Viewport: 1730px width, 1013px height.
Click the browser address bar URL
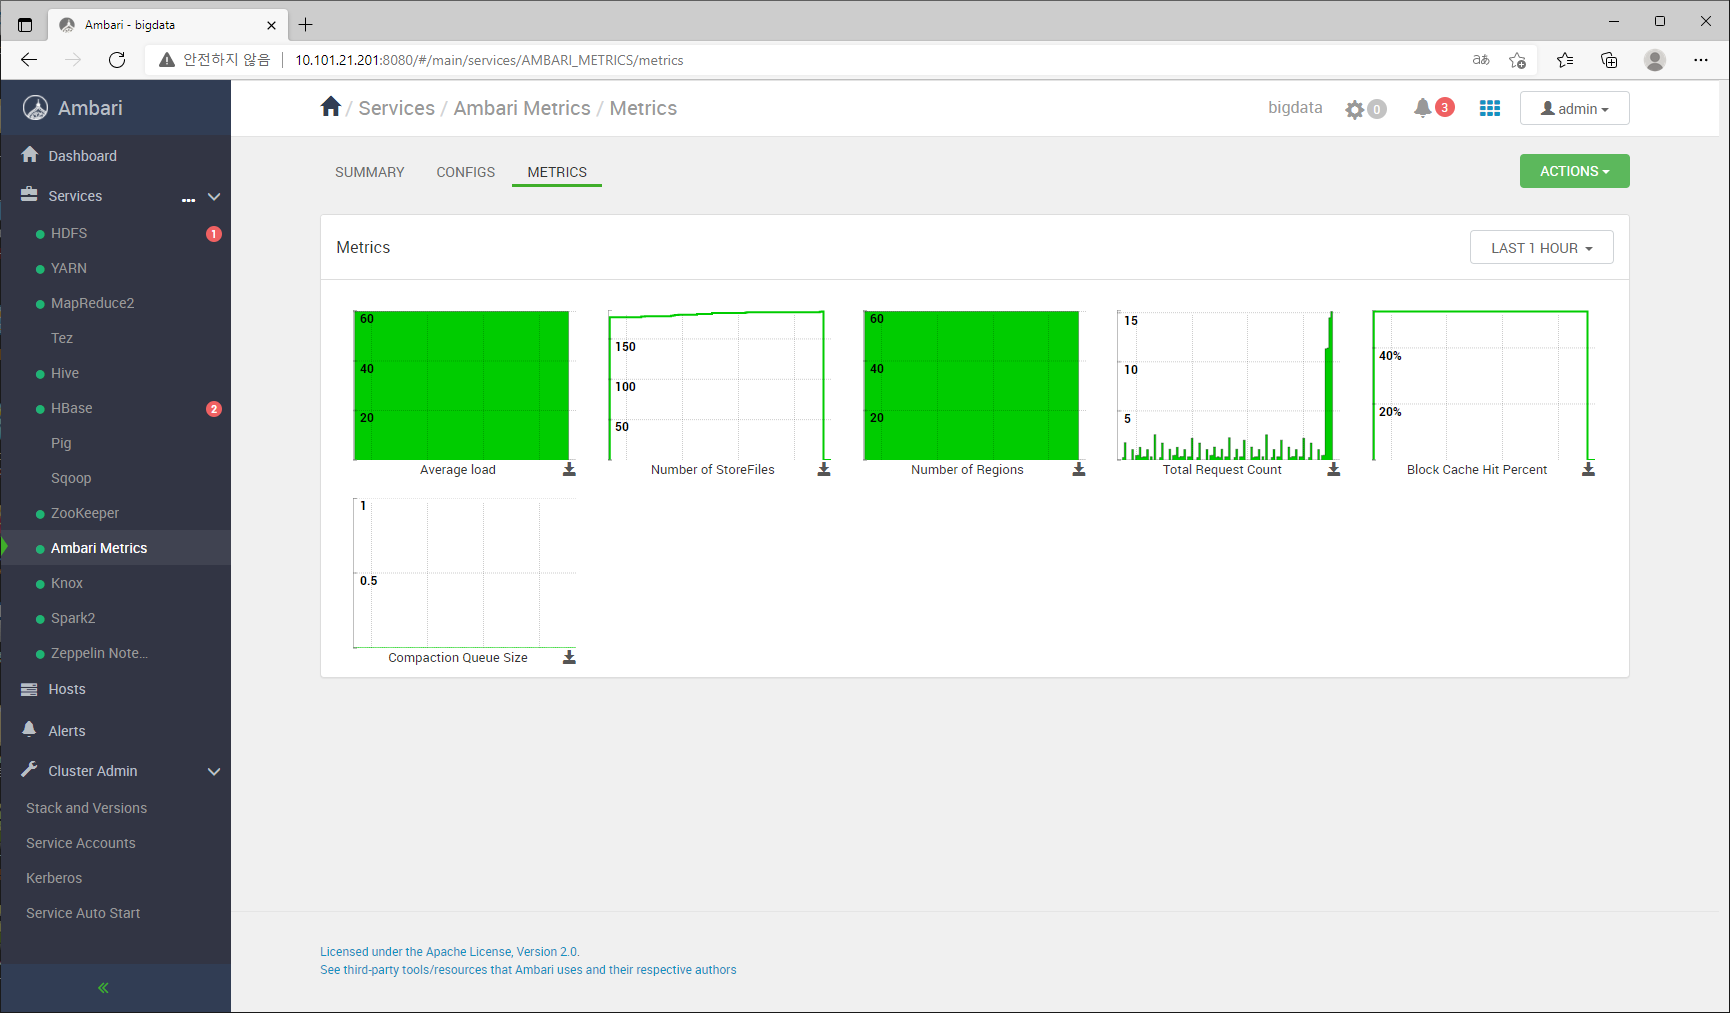(x=489, y=60)
